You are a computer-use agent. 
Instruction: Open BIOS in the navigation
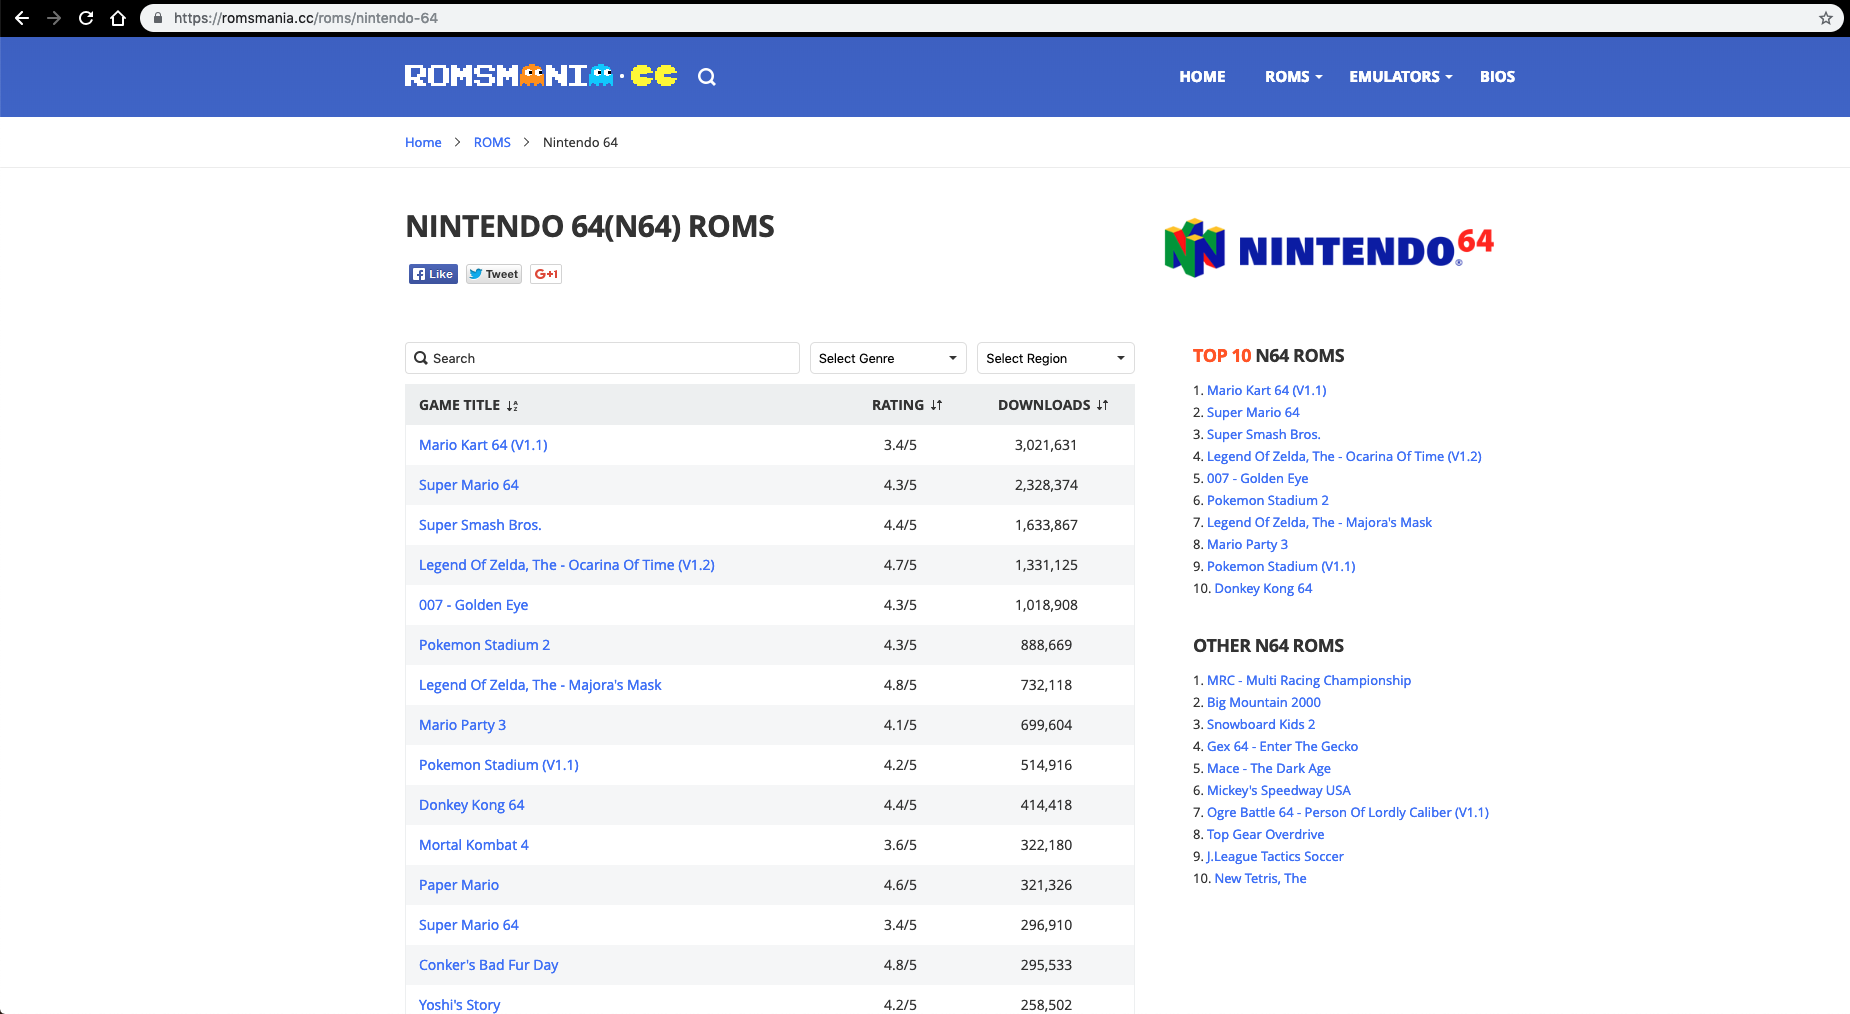coord(1497,77)
